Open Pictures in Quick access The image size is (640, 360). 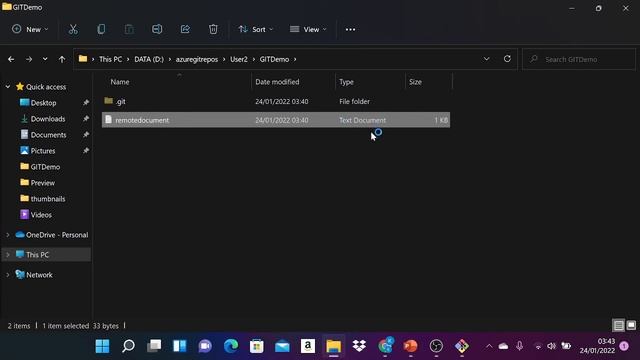click(43, 151)
